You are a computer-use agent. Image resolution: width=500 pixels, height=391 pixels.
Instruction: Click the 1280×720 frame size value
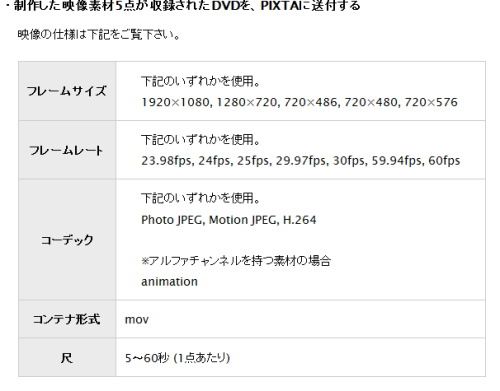247,102
